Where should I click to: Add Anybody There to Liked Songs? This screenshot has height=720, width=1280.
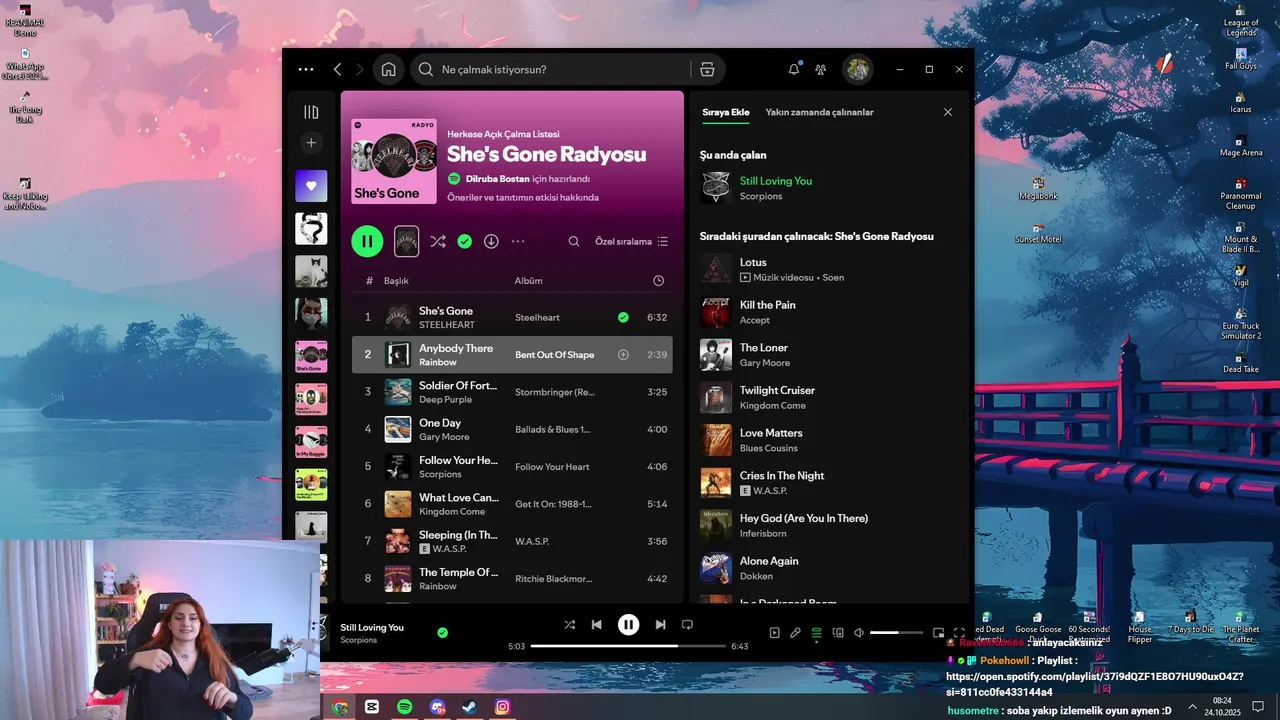623,355
